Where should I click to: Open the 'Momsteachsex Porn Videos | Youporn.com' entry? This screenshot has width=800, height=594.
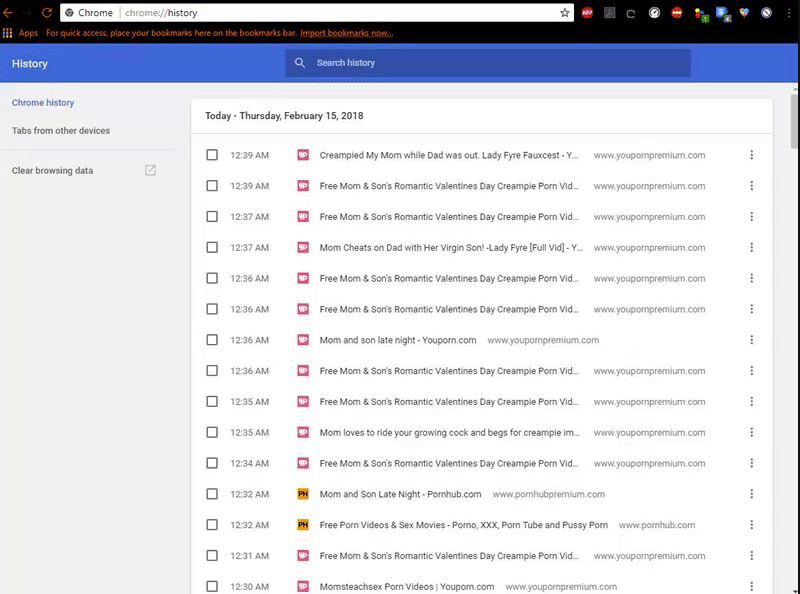point(407,586)
